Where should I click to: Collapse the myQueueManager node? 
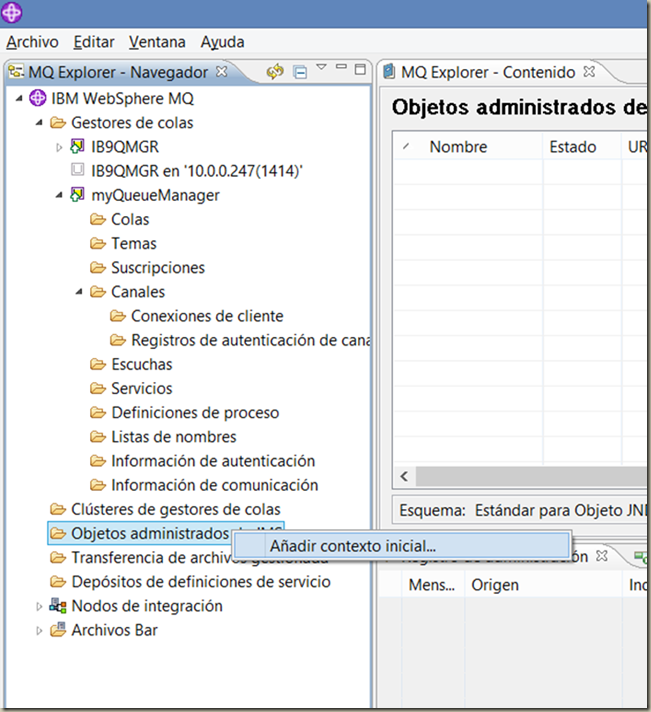tap(59, 195)
